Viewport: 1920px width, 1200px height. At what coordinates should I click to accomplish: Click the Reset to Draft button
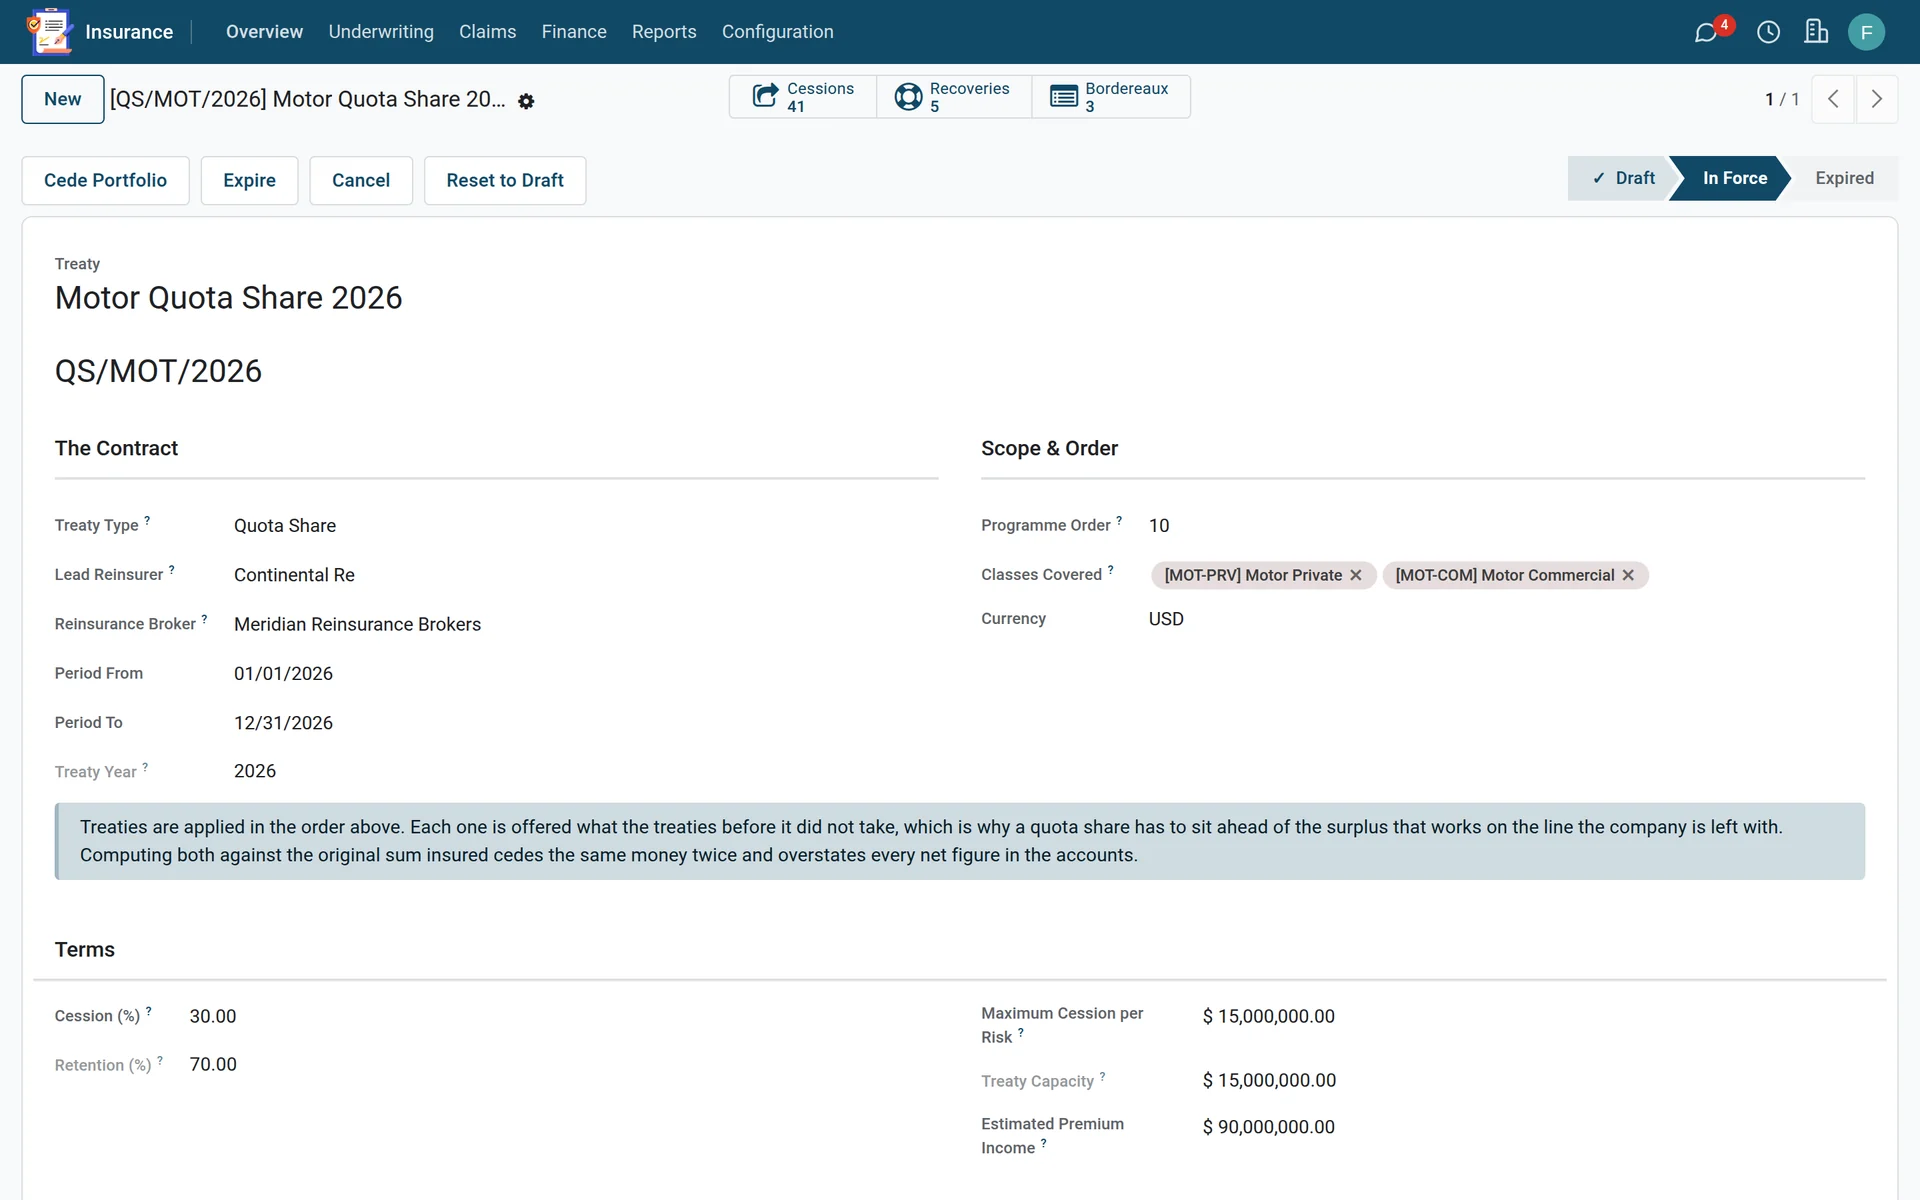point(505,180)
